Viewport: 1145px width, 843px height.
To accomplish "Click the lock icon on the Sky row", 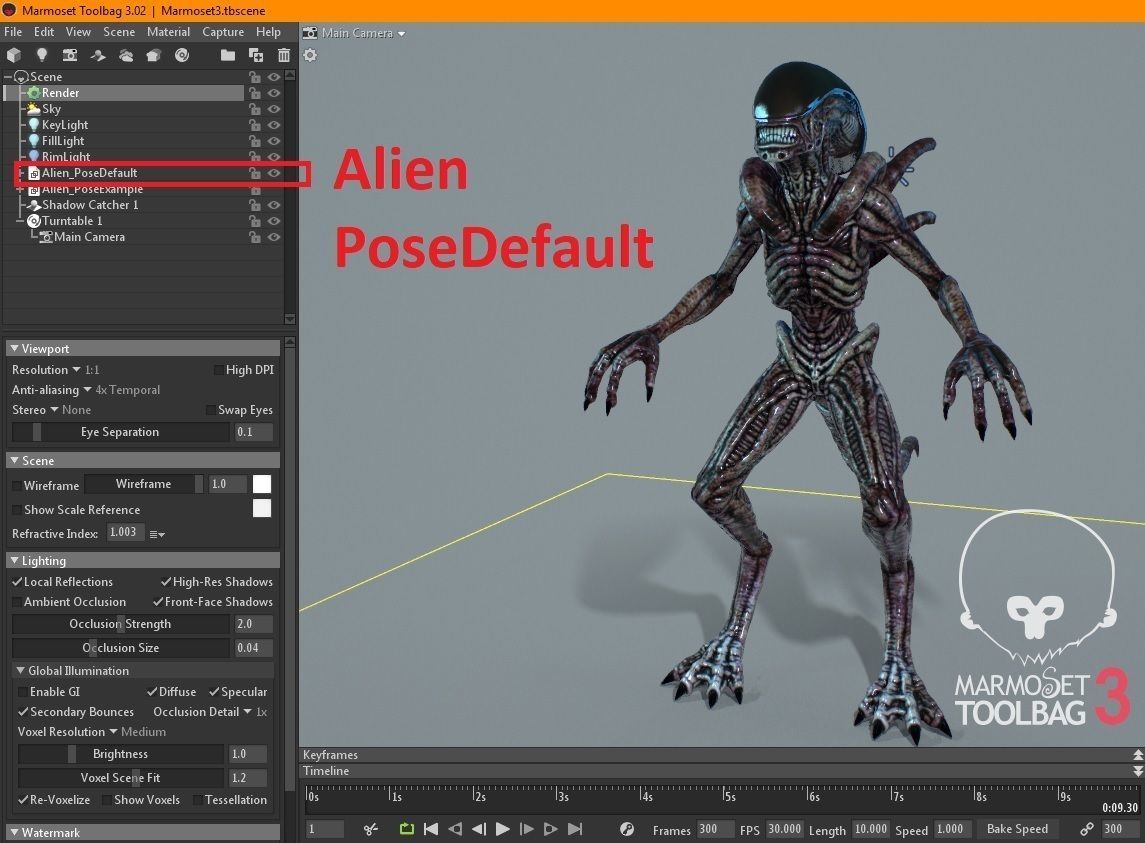I will 254,109.
